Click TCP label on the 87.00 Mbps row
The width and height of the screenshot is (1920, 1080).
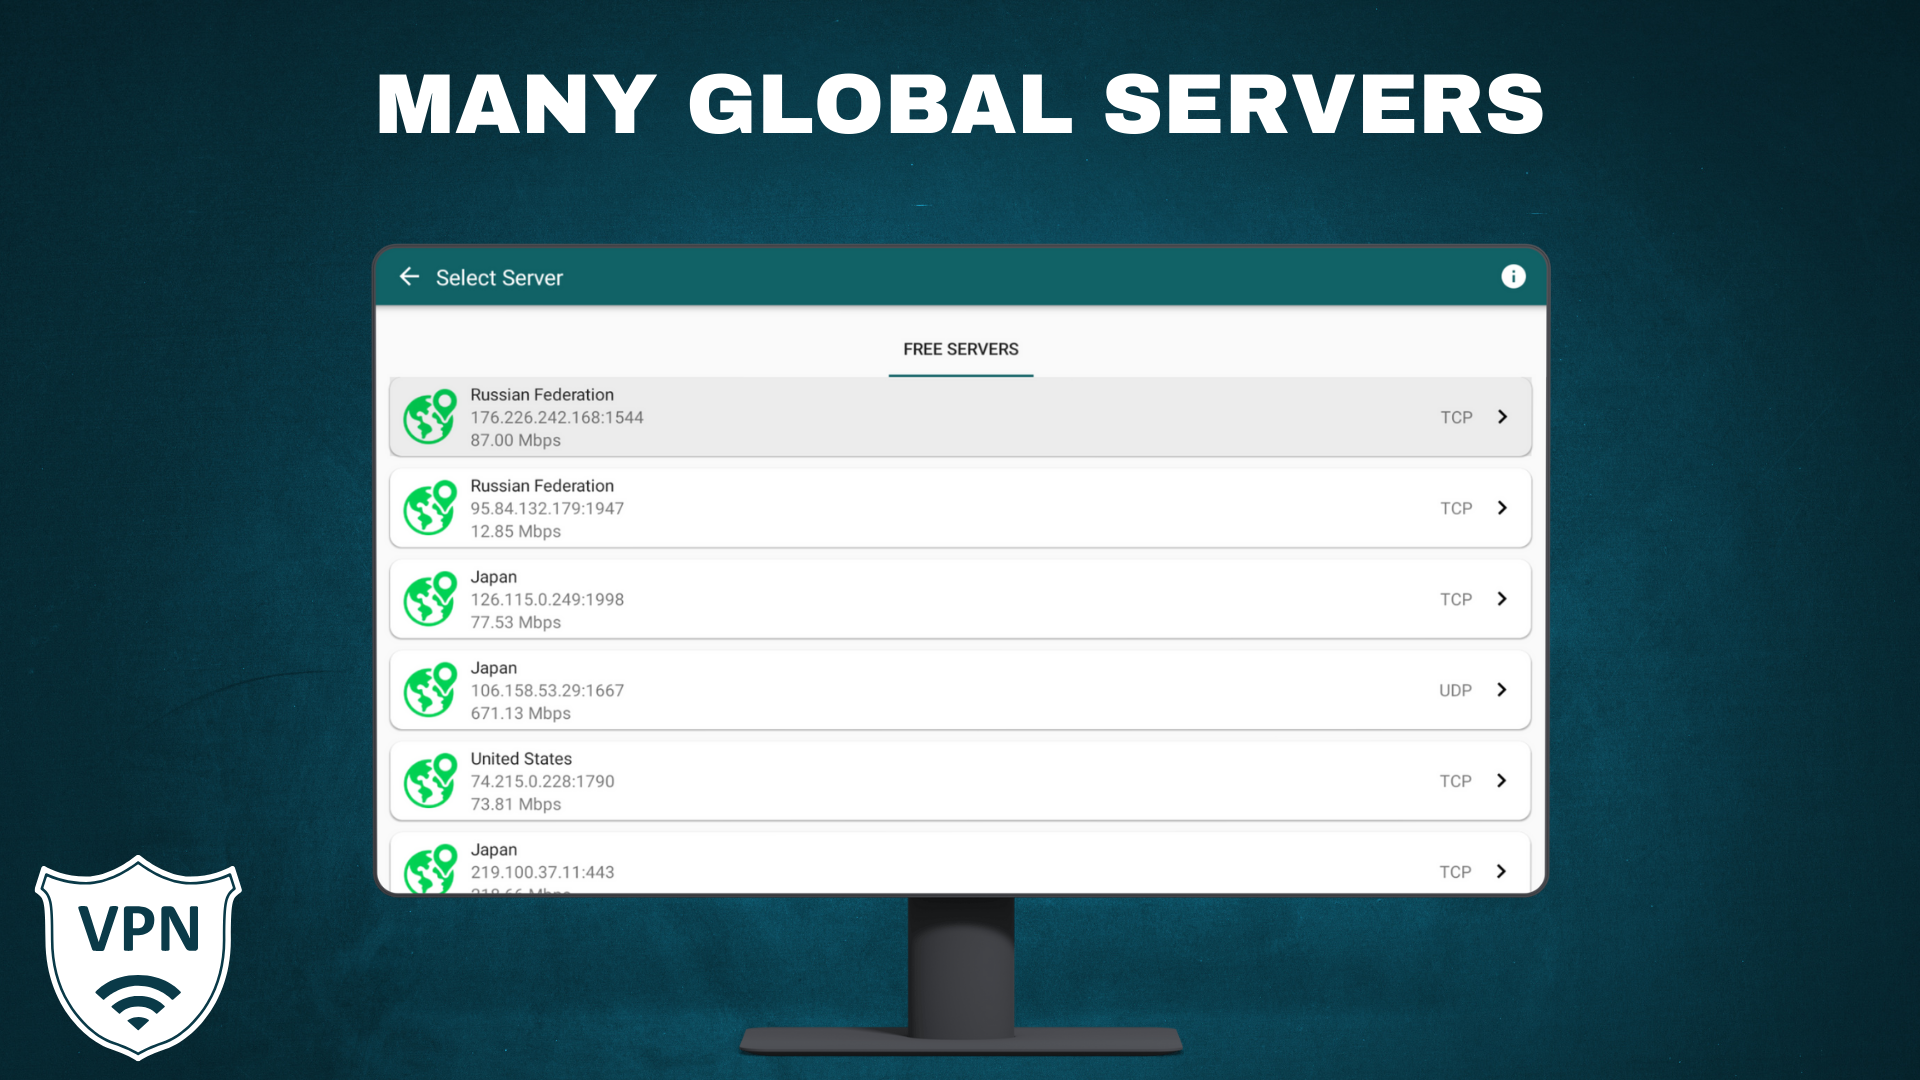click(x=1456, y=417)
